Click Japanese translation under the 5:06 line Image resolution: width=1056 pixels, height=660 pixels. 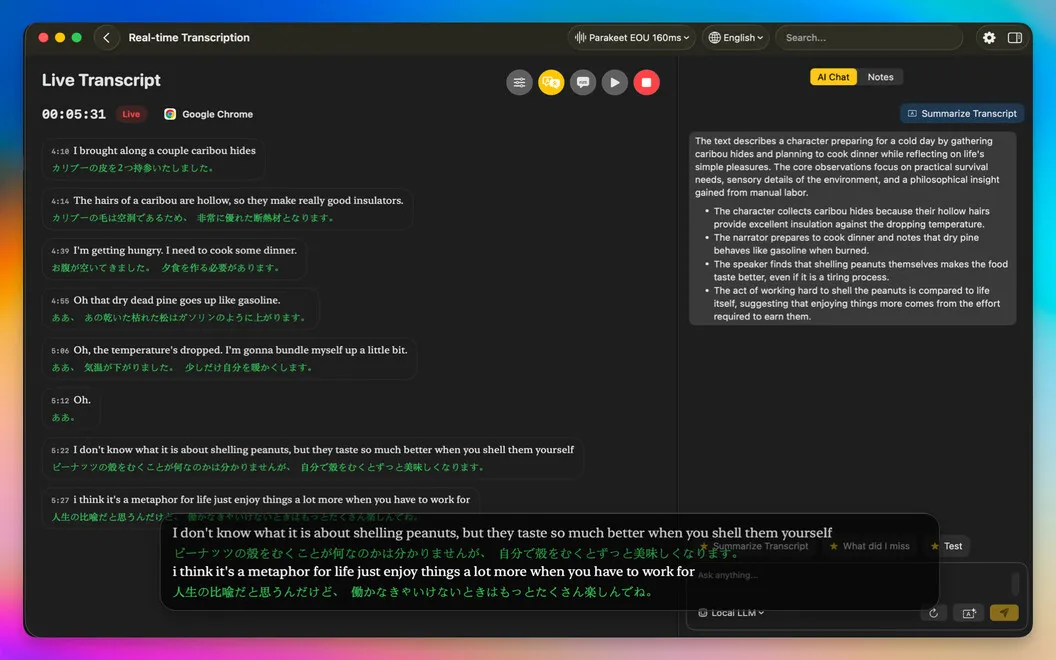pos(182,368)
